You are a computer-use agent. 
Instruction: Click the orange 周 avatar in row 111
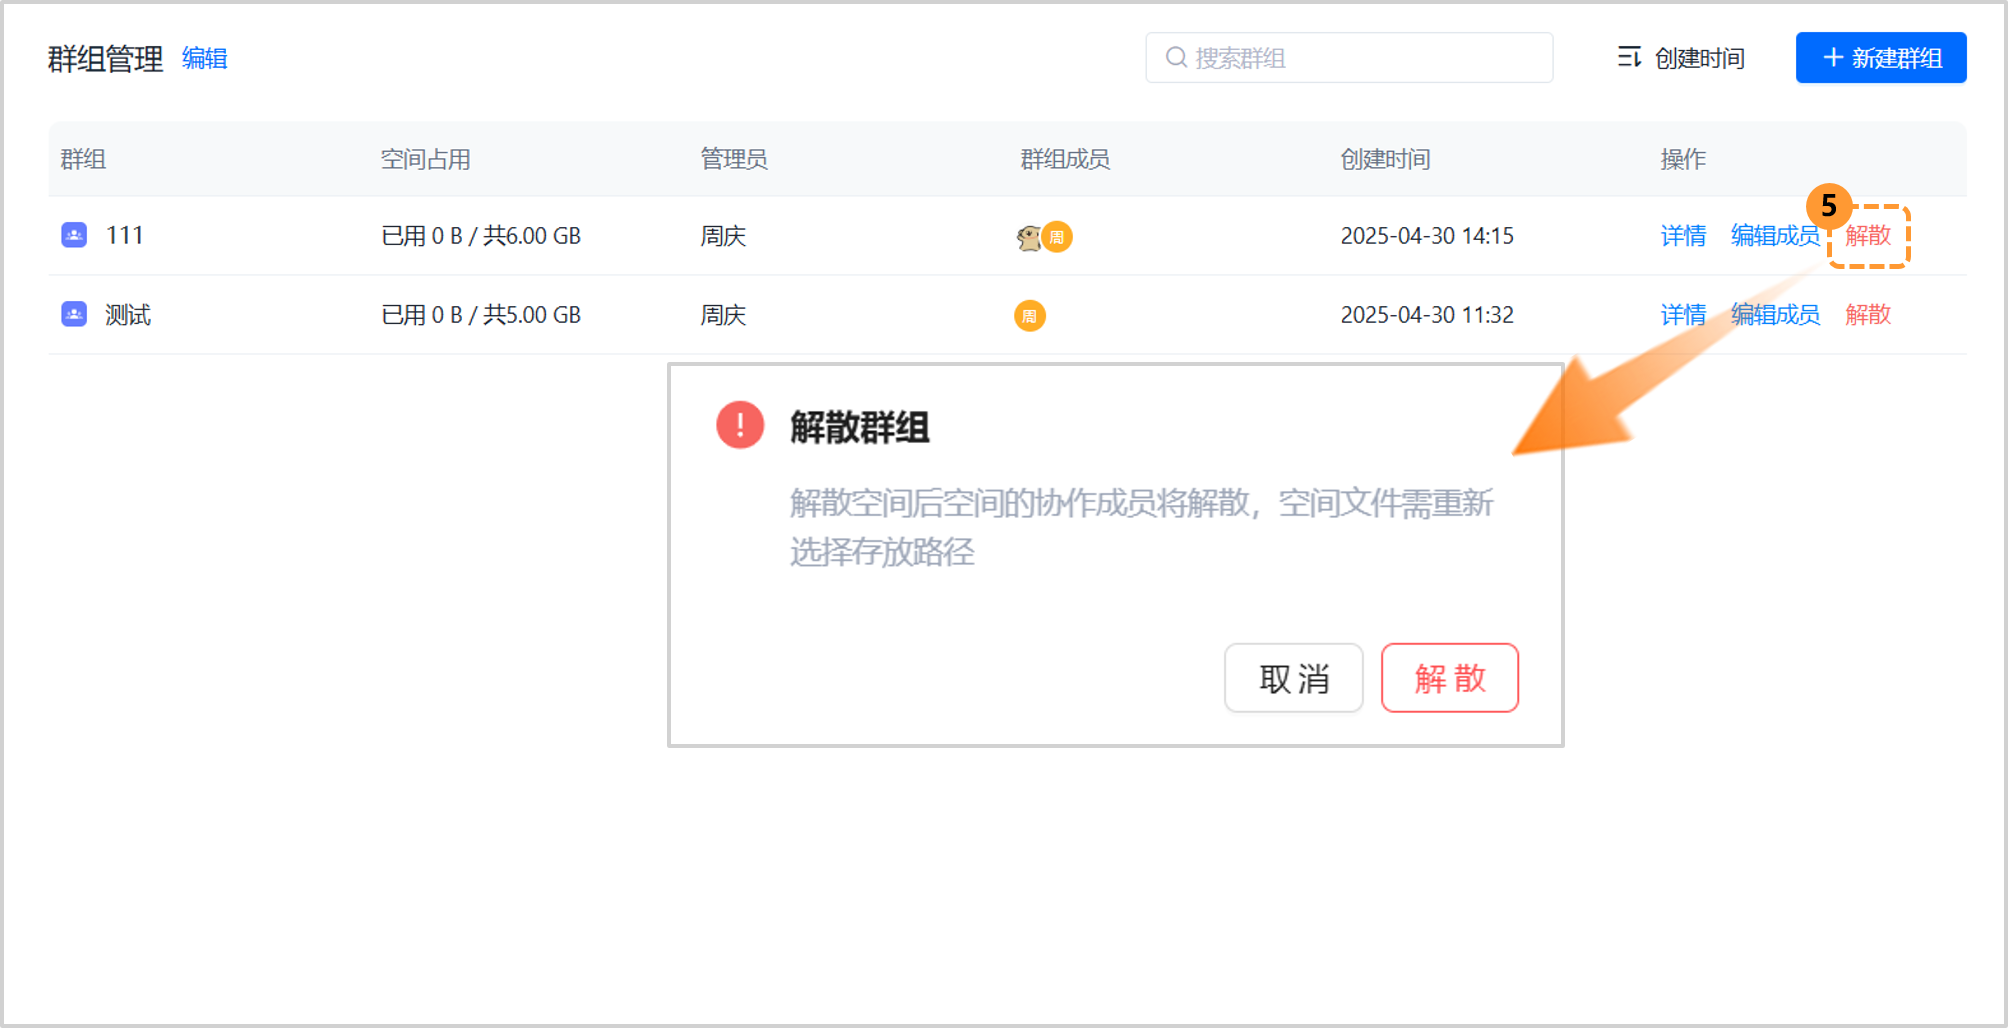[1058, 237]
